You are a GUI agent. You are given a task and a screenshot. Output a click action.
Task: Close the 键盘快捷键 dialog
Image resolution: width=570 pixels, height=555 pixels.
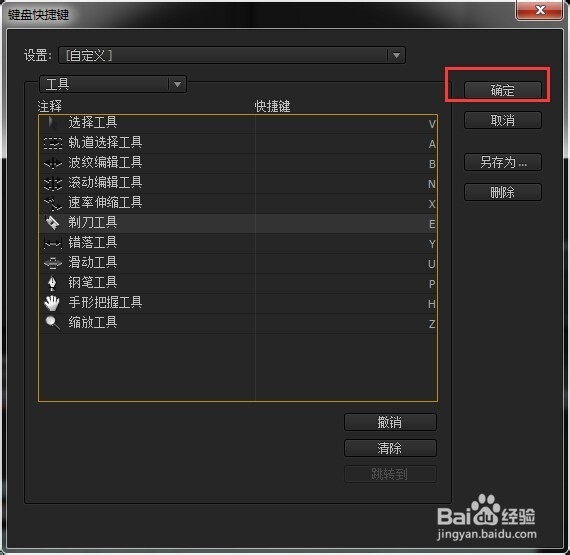[x=539, y=10]
